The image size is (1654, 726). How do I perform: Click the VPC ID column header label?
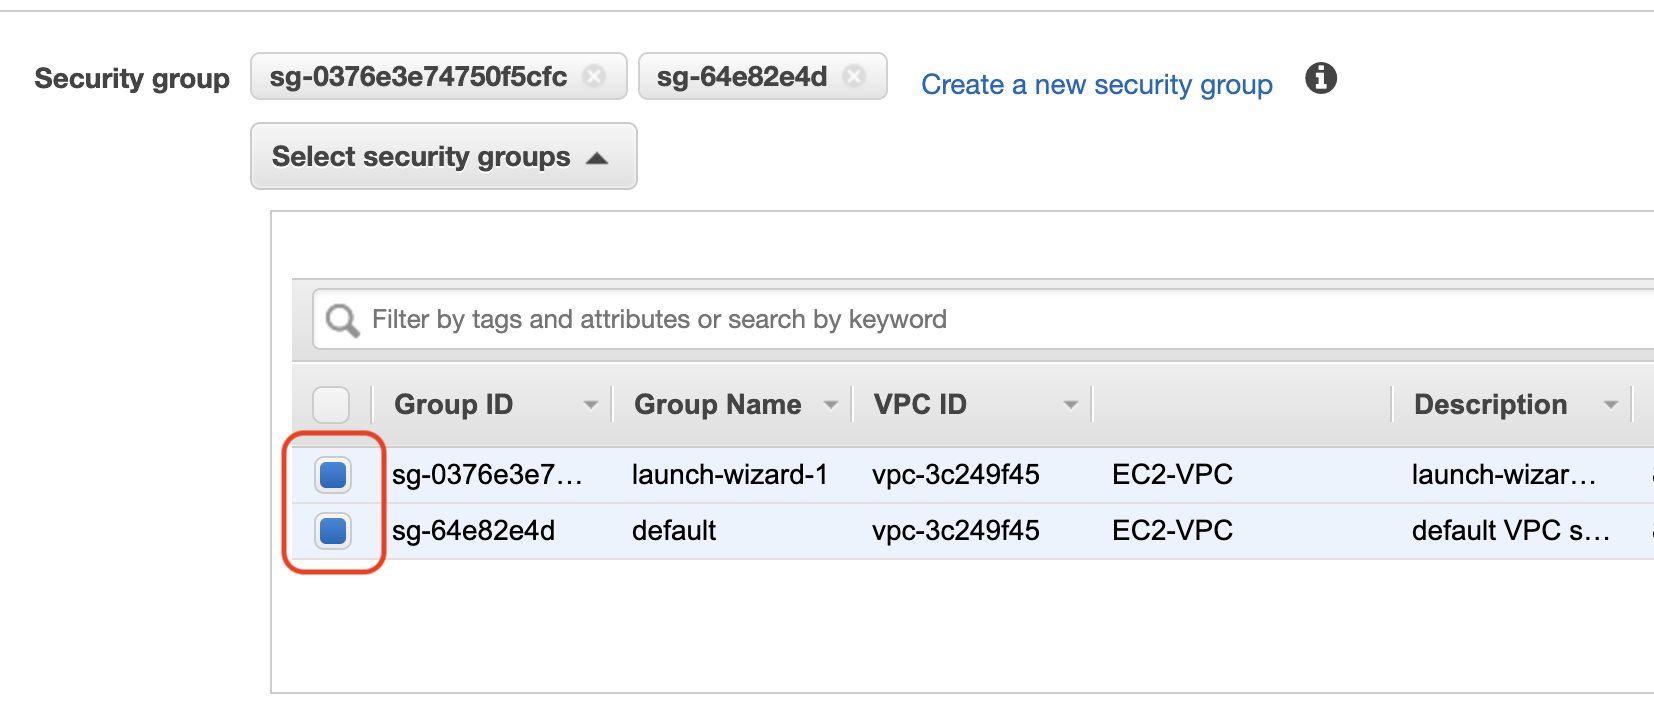point(920,405)
